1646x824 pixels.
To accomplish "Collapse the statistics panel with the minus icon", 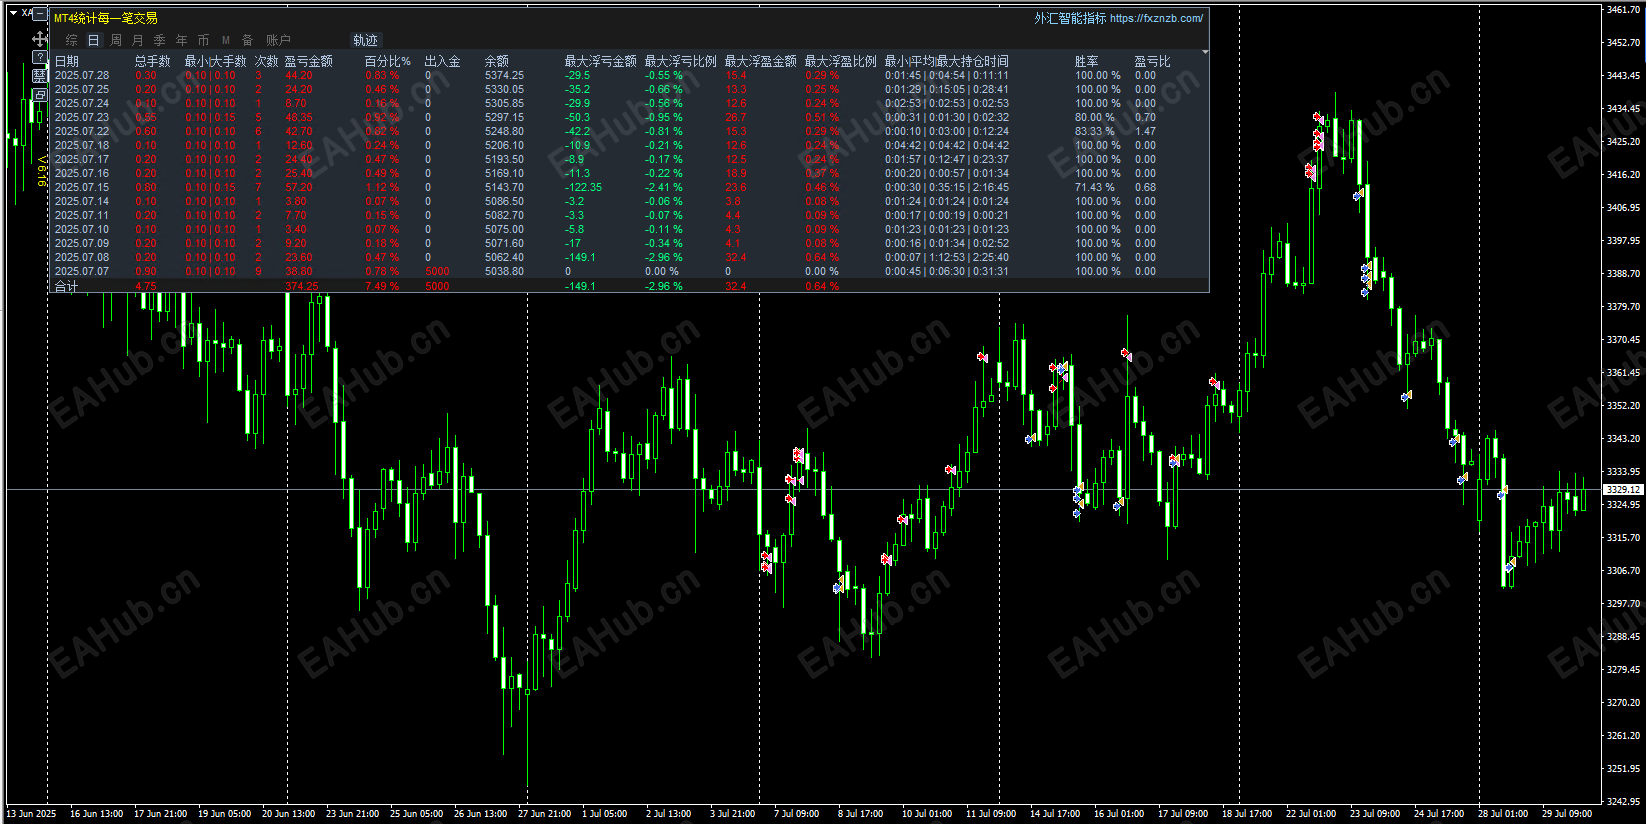I will tap(40, 15).
